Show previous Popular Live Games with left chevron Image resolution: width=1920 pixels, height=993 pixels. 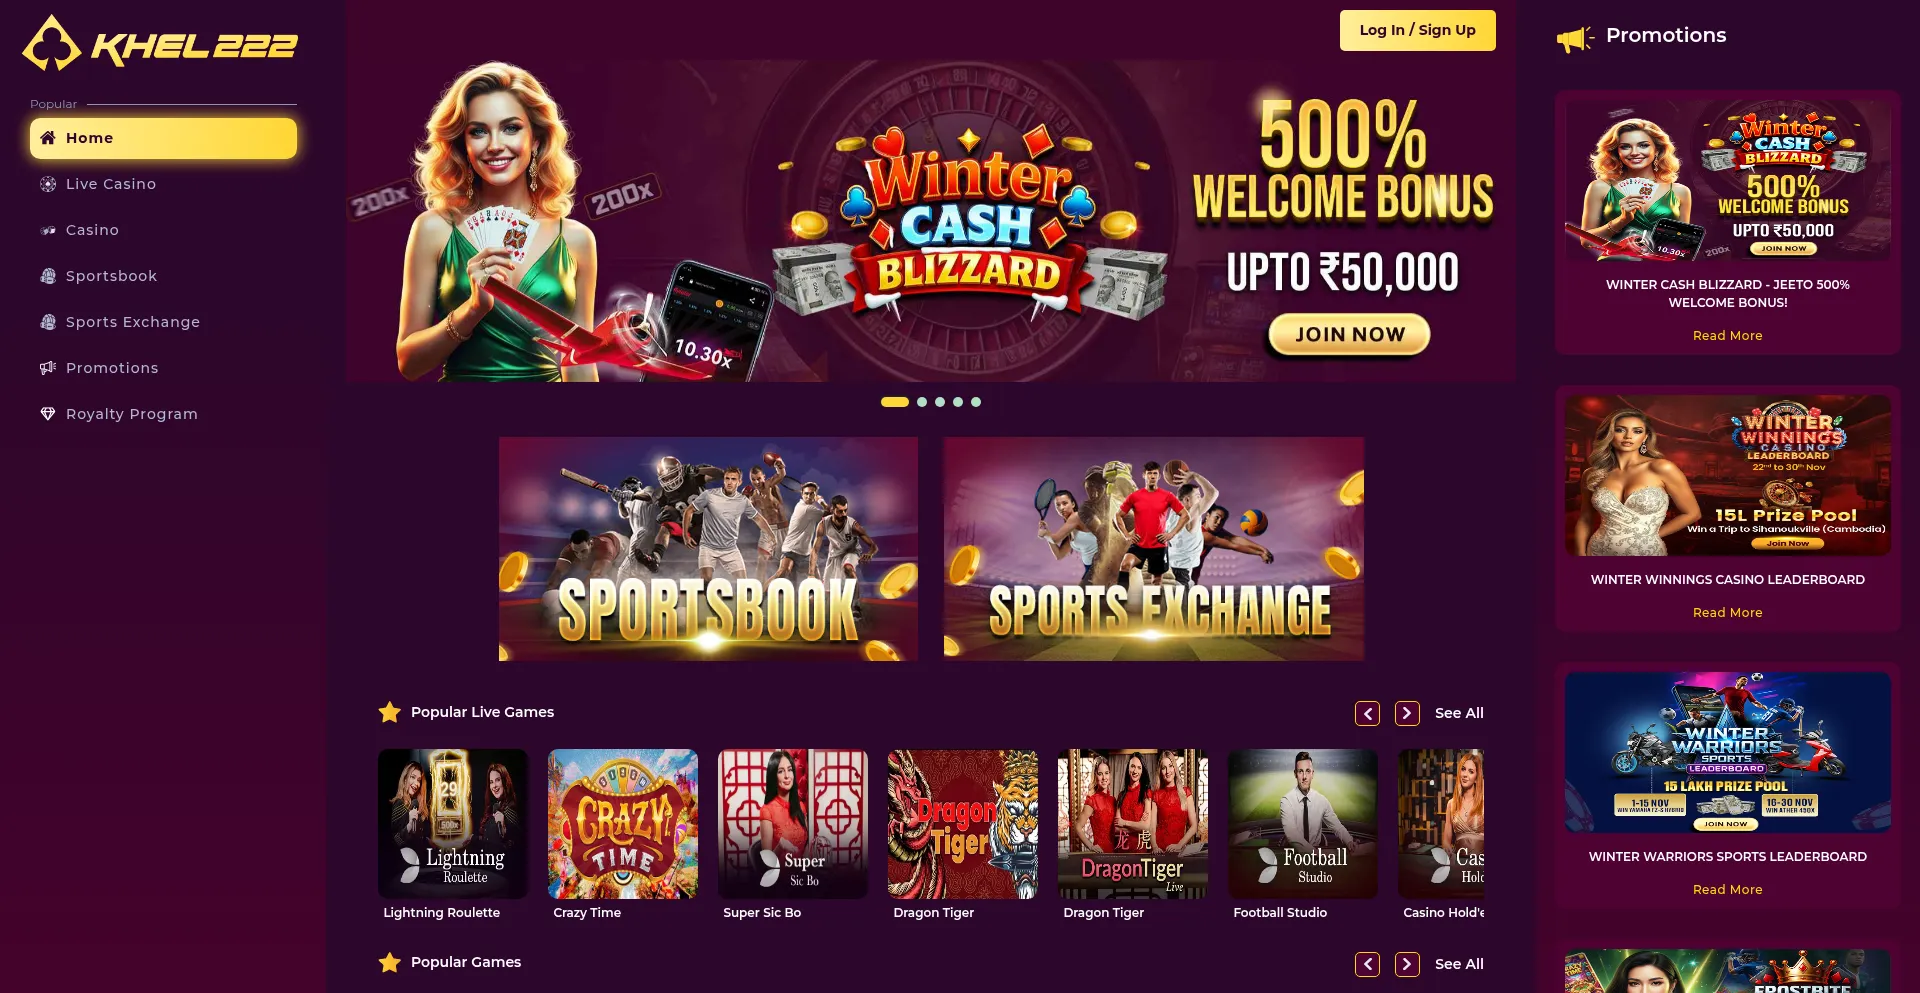(x=1368, y=713)
